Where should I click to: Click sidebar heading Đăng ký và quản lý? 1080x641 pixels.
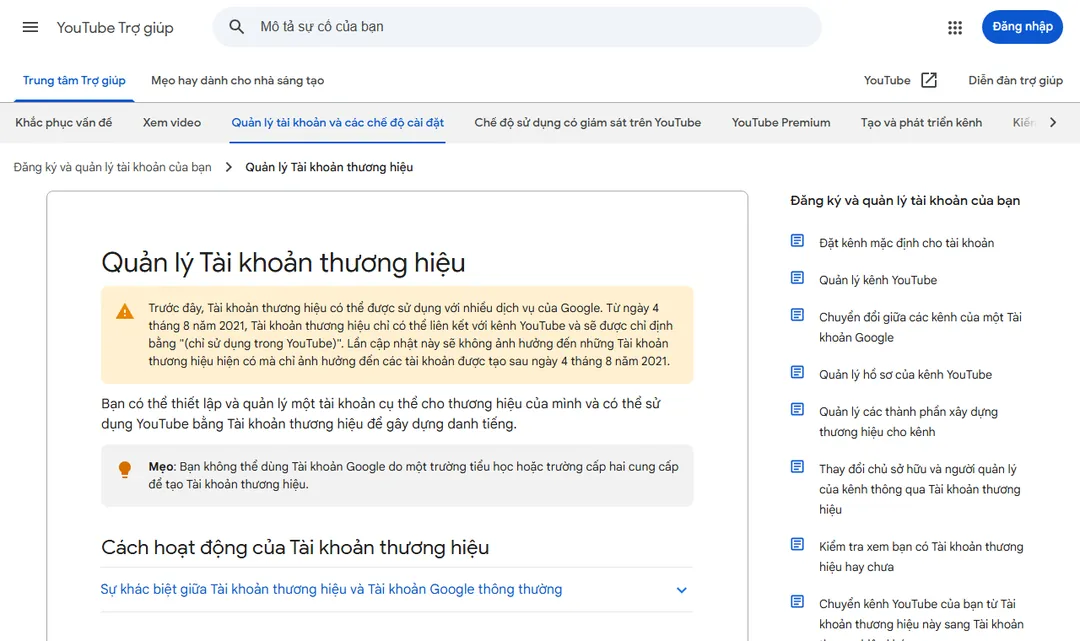point(905,200)
